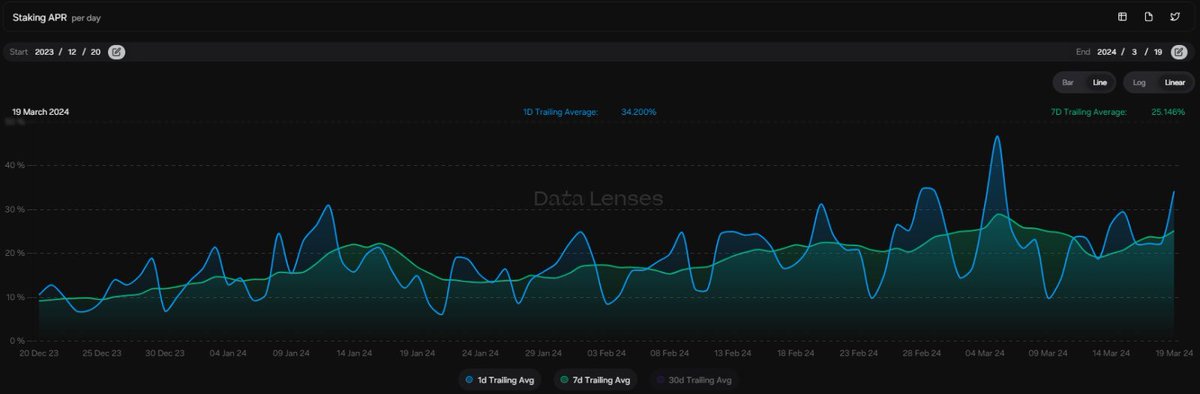Click the 14 Jan 24 axis label
1200x394 pixels.
pyautogui.click(x=354, y=353)
